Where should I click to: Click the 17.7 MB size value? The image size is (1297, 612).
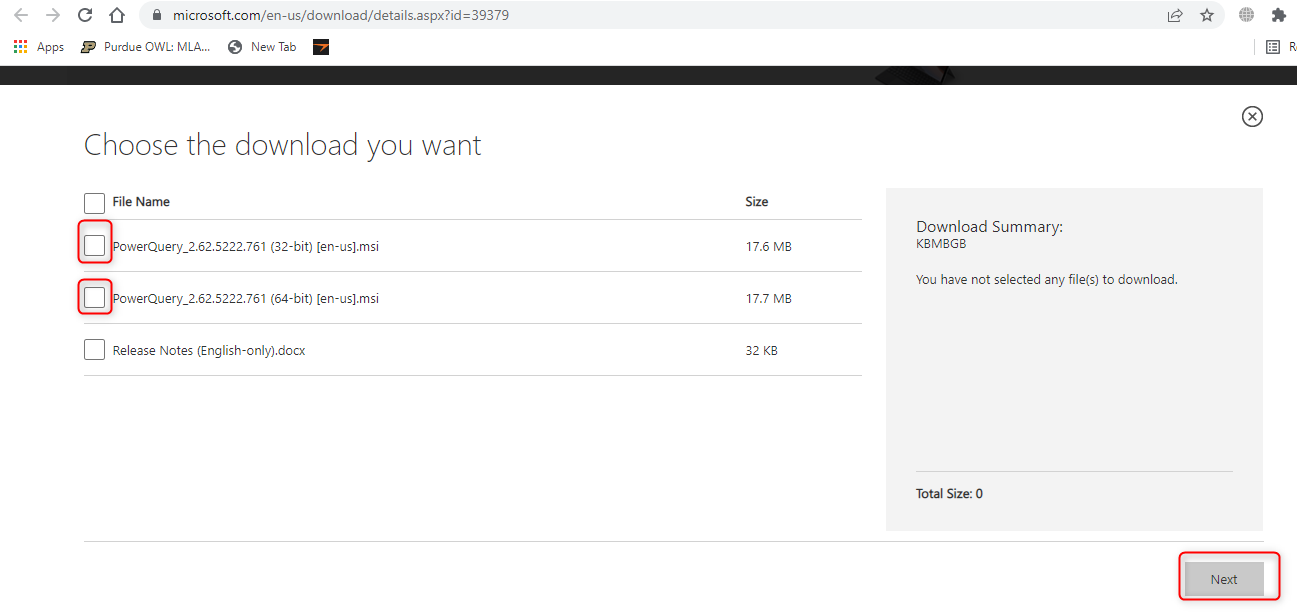(768, 298)
